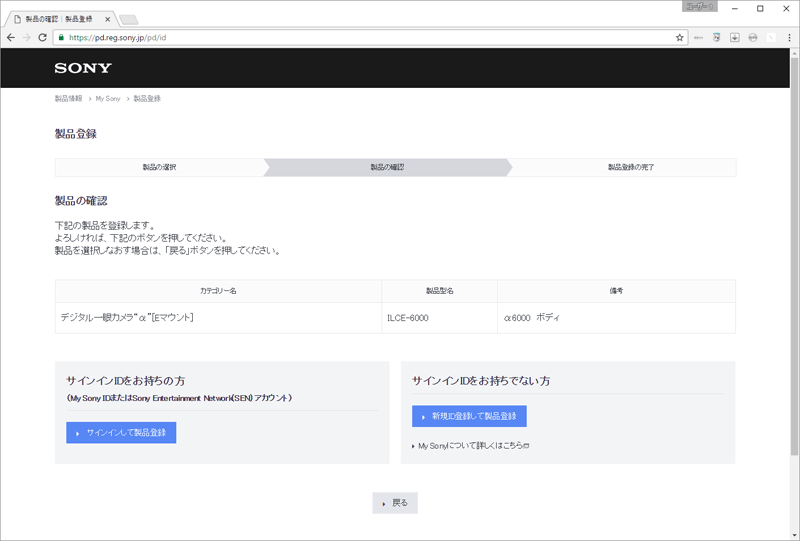Open a new browser tab
The height and width of the screenshot is (541, 800).
(x=129, y=20)
